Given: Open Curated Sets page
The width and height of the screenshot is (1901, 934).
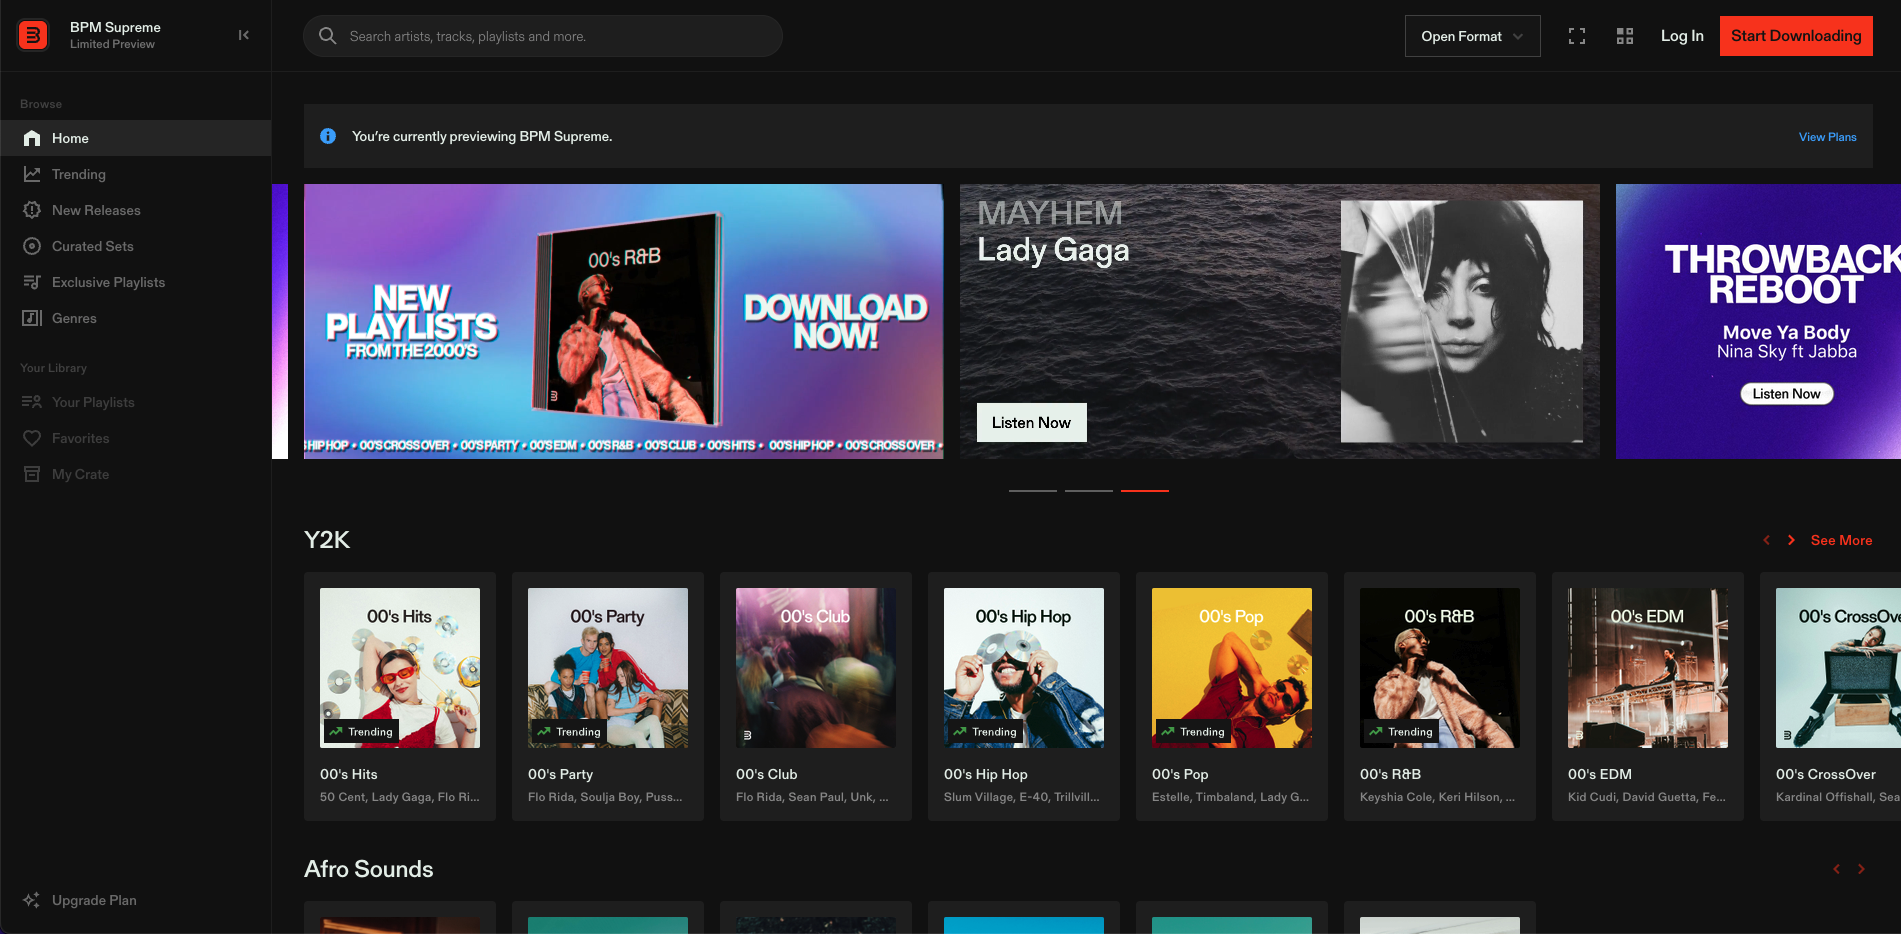Looking at the screenshot, I should click(136, 246).
